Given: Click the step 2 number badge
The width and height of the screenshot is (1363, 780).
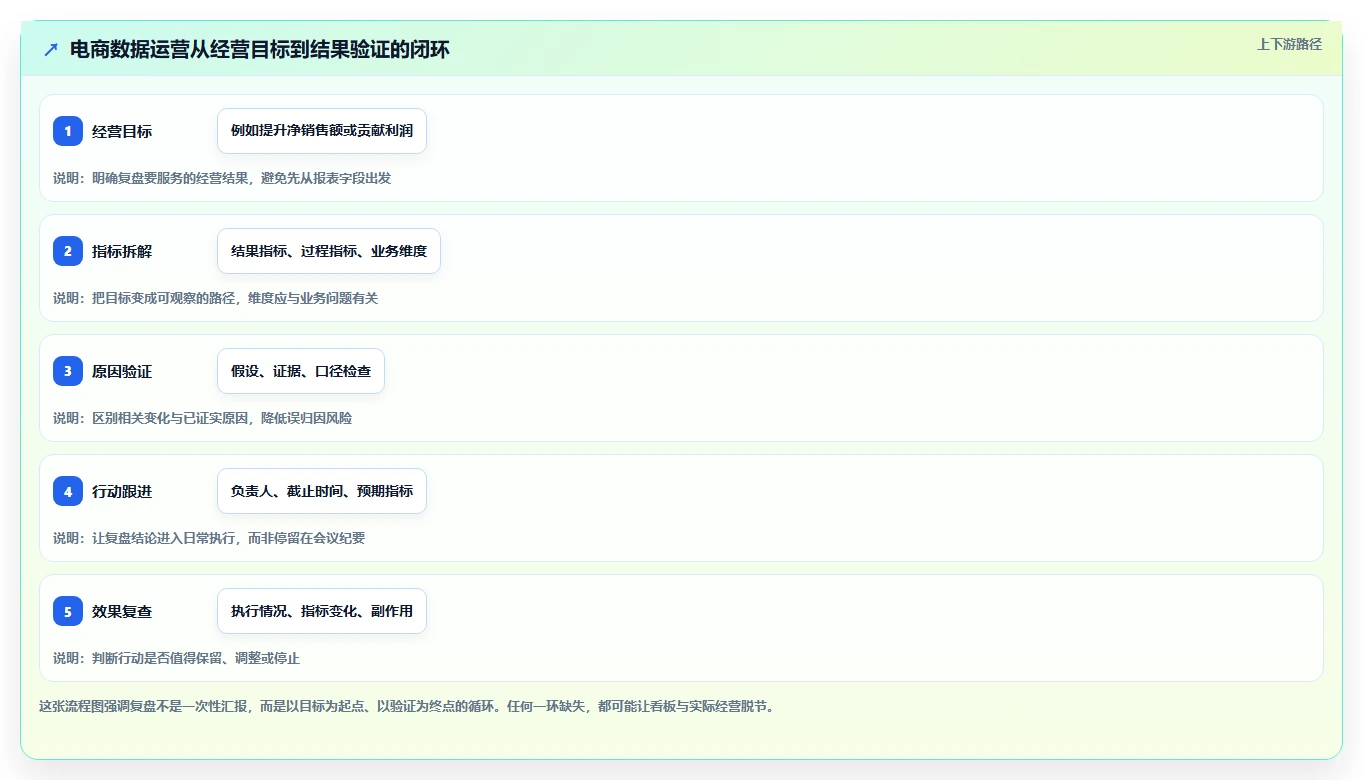Looking at the screenshot, I should [x=68, y=251].
